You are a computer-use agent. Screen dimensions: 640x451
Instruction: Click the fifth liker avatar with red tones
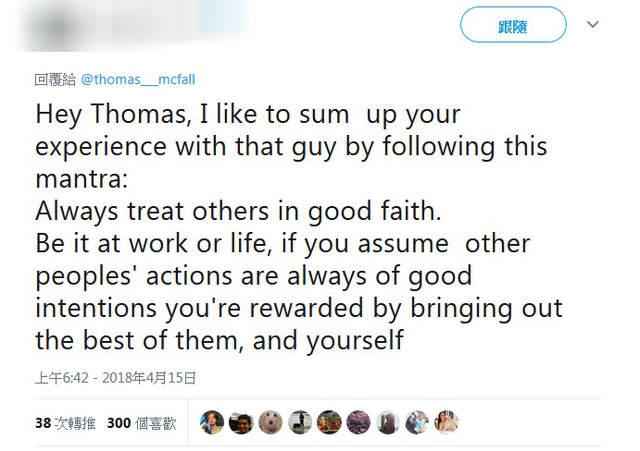click(x=329, y=423)
